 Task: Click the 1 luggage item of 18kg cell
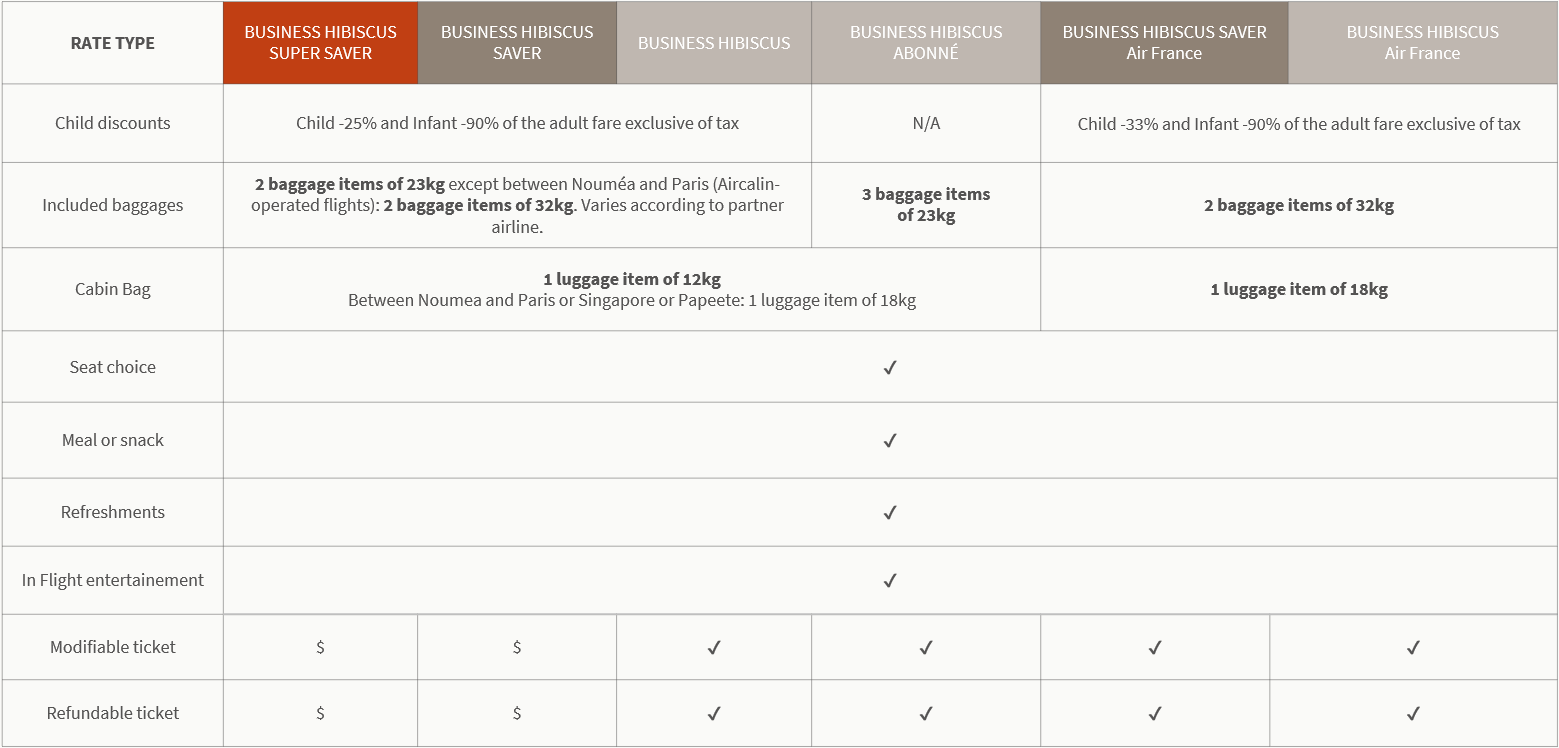[x=1298, y=290]
